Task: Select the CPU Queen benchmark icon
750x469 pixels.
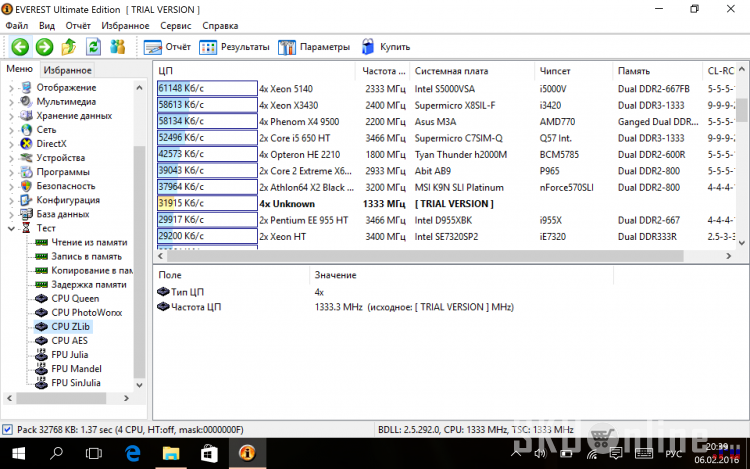Action: pos(42,299)
